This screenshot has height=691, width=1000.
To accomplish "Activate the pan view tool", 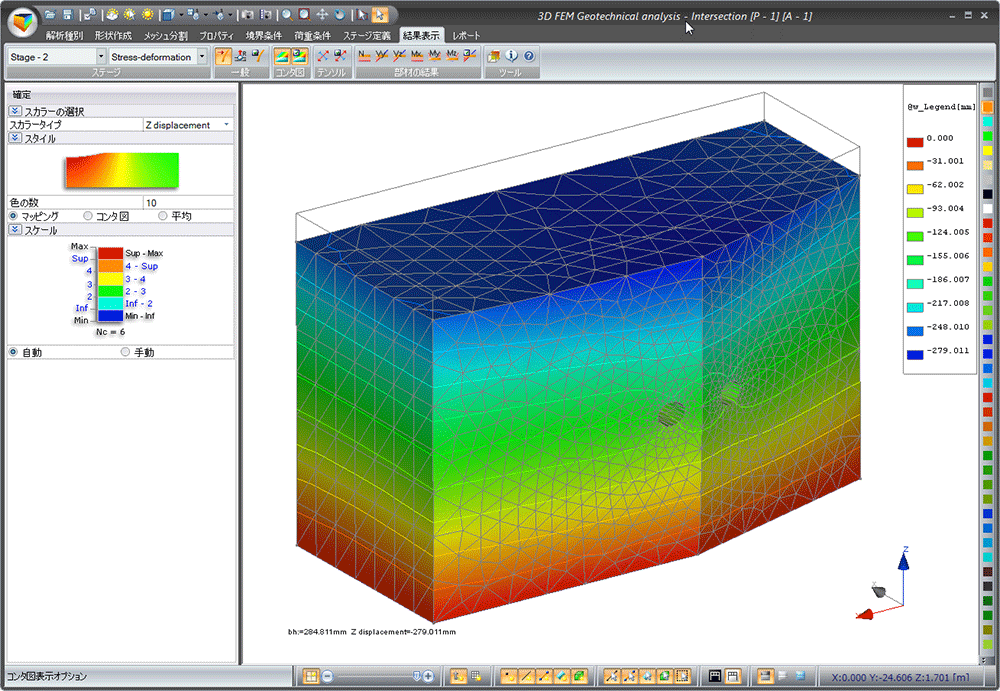I will pos(322,15).
